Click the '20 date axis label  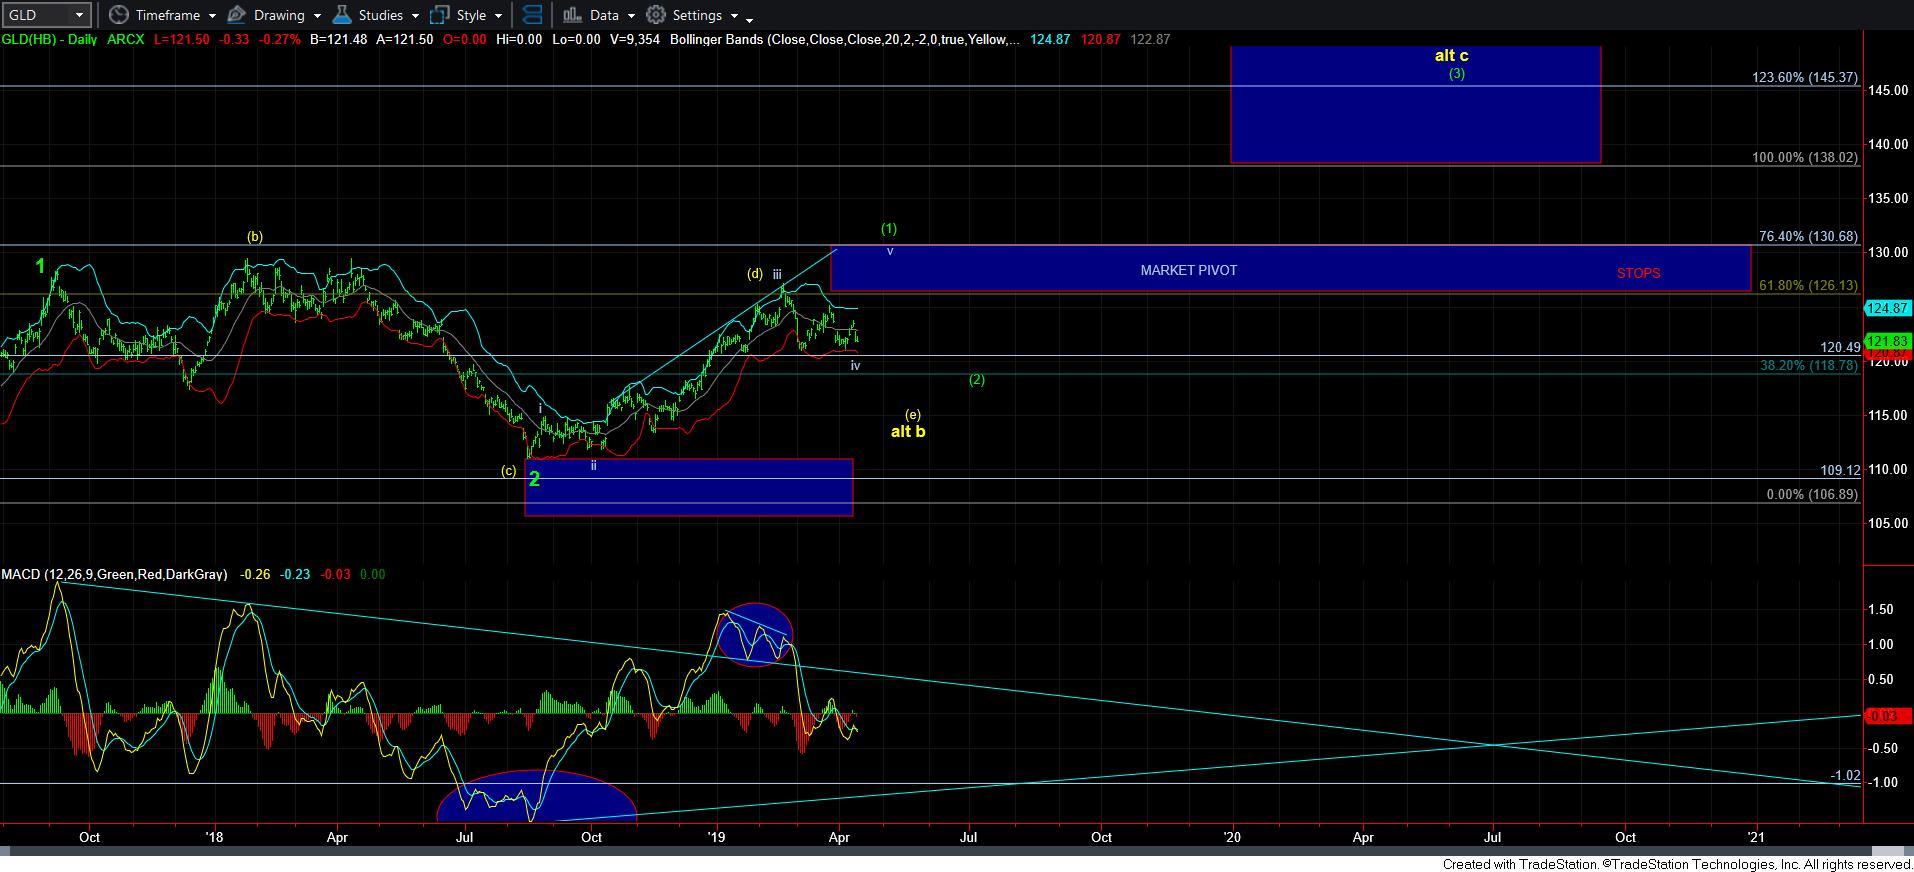(1232, 836)
